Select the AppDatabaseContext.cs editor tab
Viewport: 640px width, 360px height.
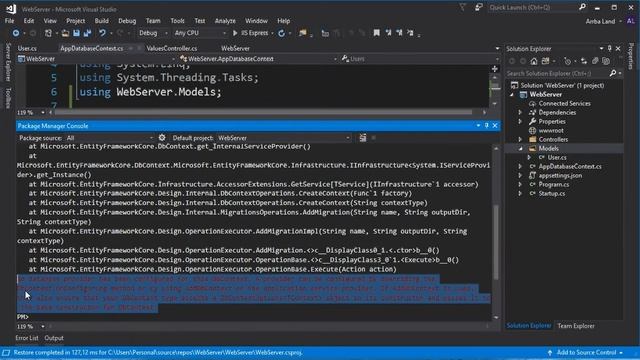[x=91, y=48]
